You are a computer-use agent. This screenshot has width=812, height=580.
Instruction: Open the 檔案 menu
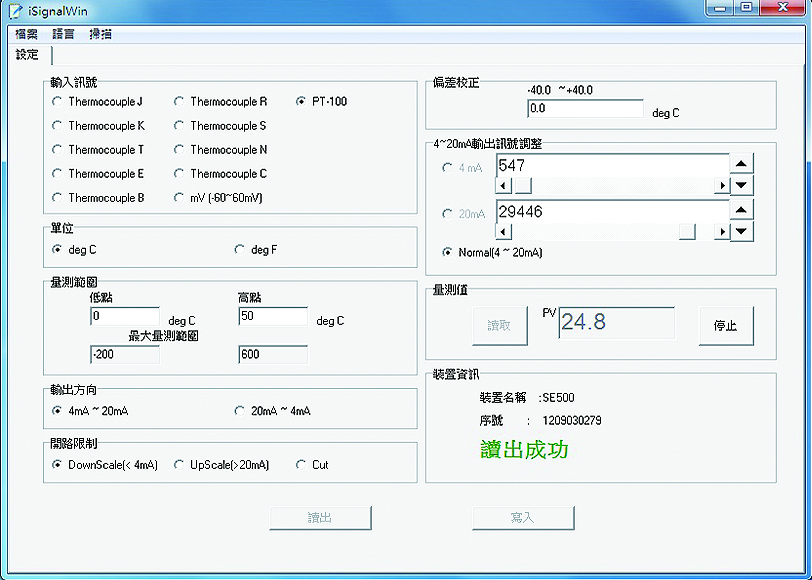[26, 35]
